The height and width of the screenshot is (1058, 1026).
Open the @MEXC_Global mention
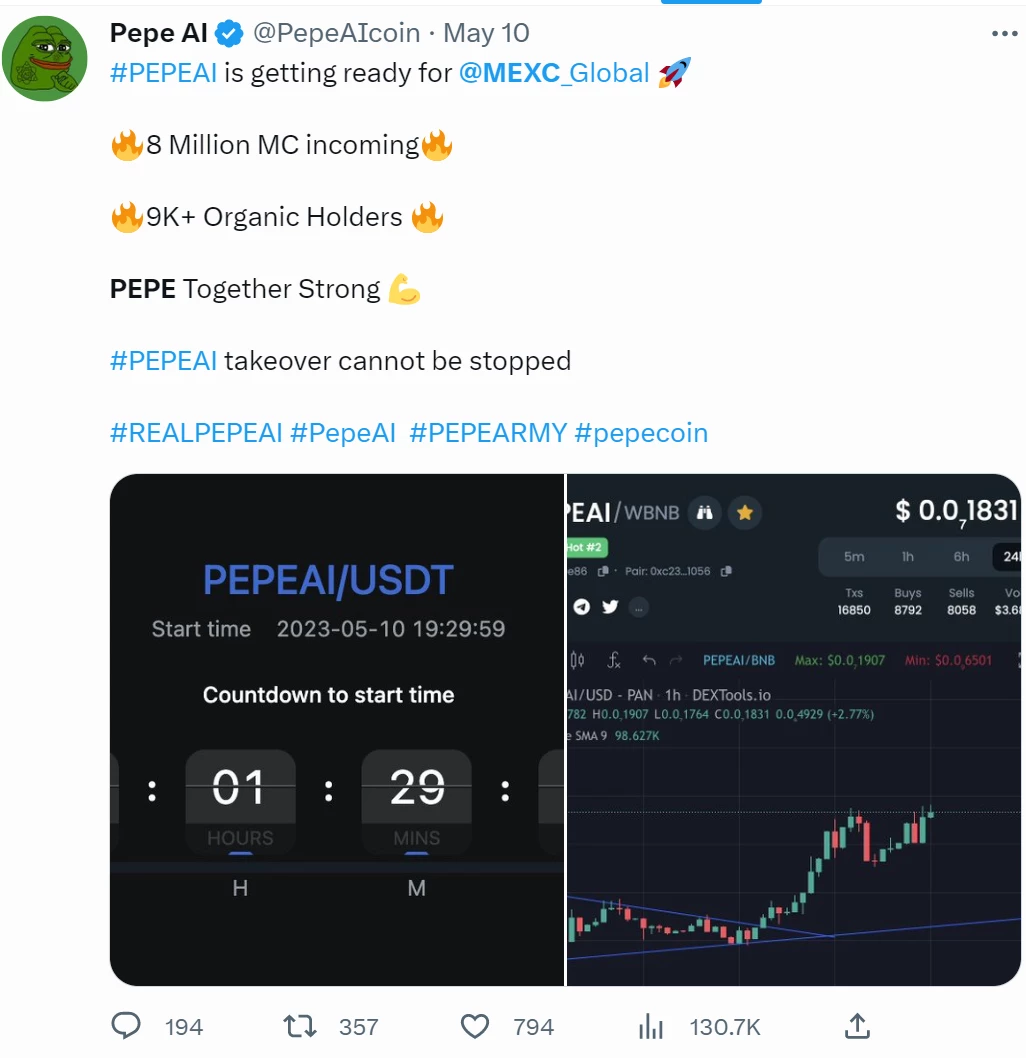coord(554,73)
